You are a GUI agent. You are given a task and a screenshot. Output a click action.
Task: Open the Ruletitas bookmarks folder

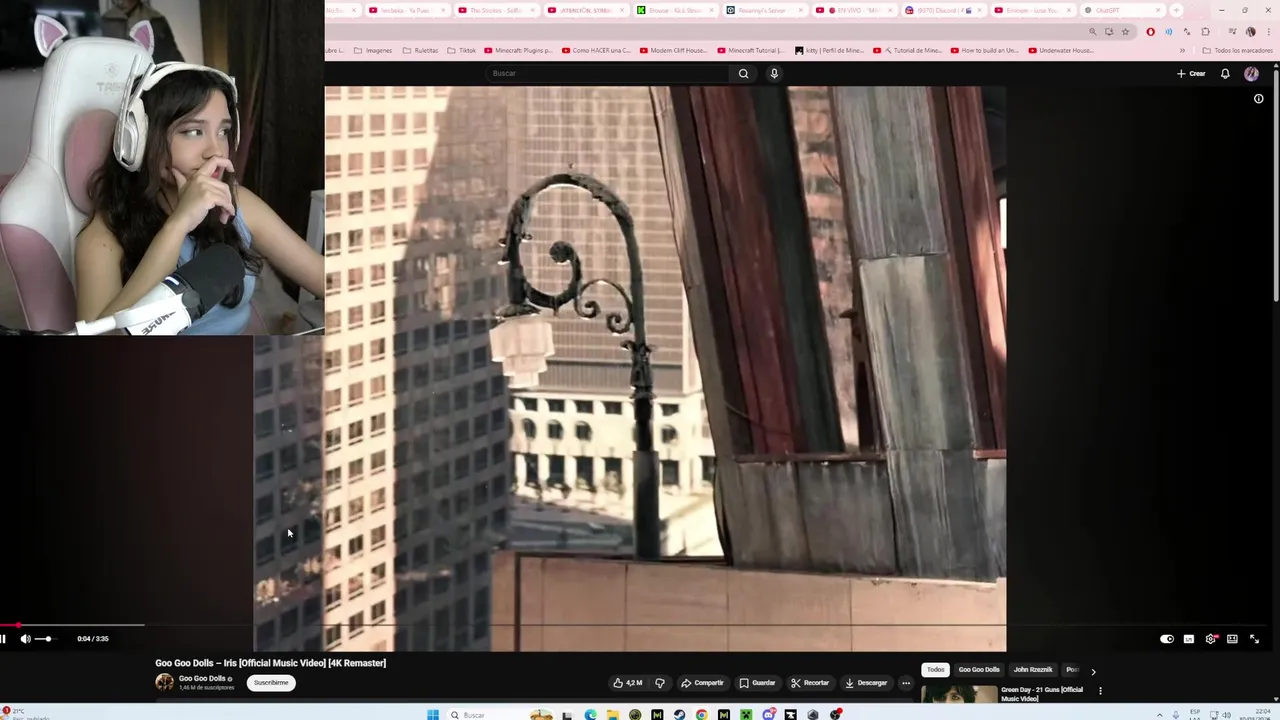pyautogui.click(x=420, y=50)
